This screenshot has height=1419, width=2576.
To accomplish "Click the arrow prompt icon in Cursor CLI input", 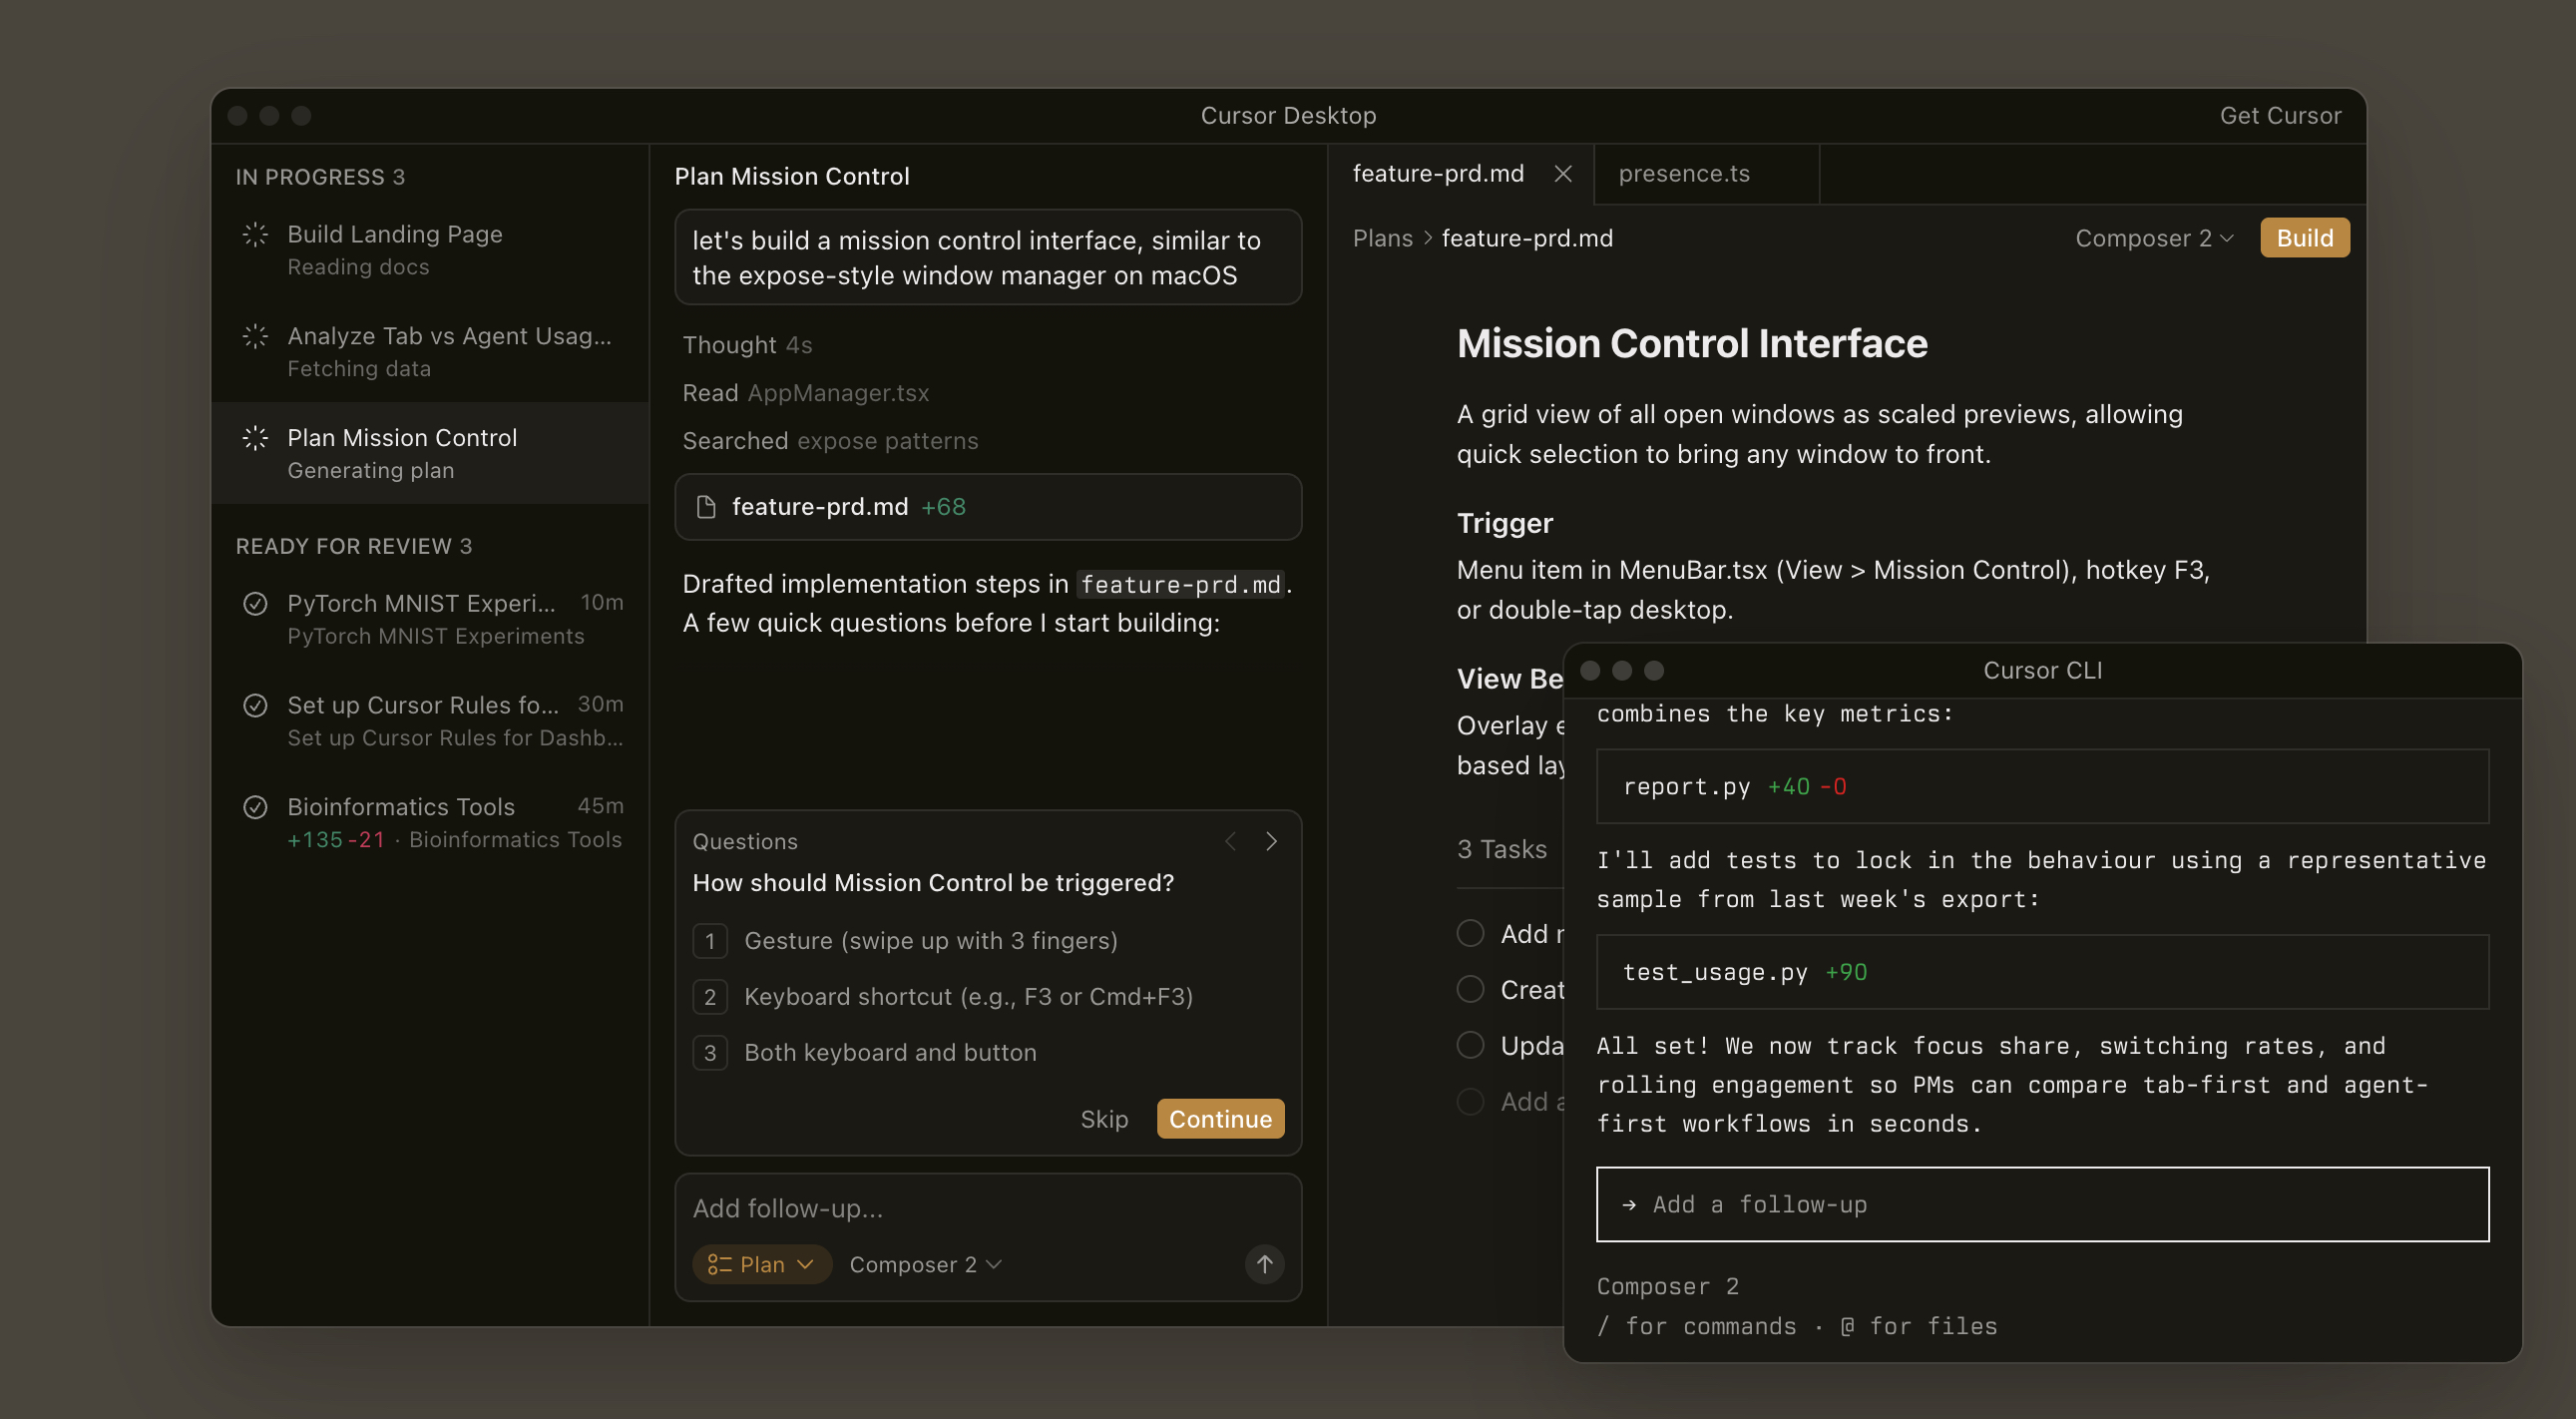I will (1629, 1205).
